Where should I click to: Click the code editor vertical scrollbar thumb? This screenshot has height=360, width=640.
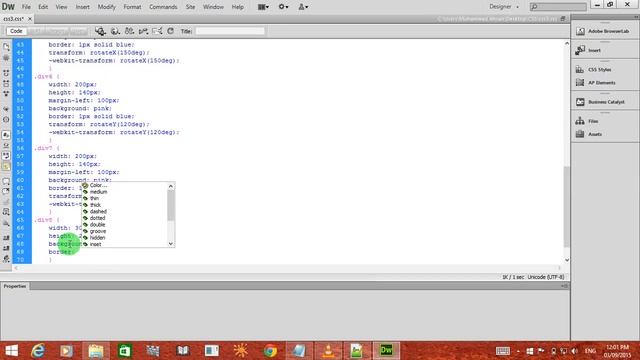tap(567, 206)
